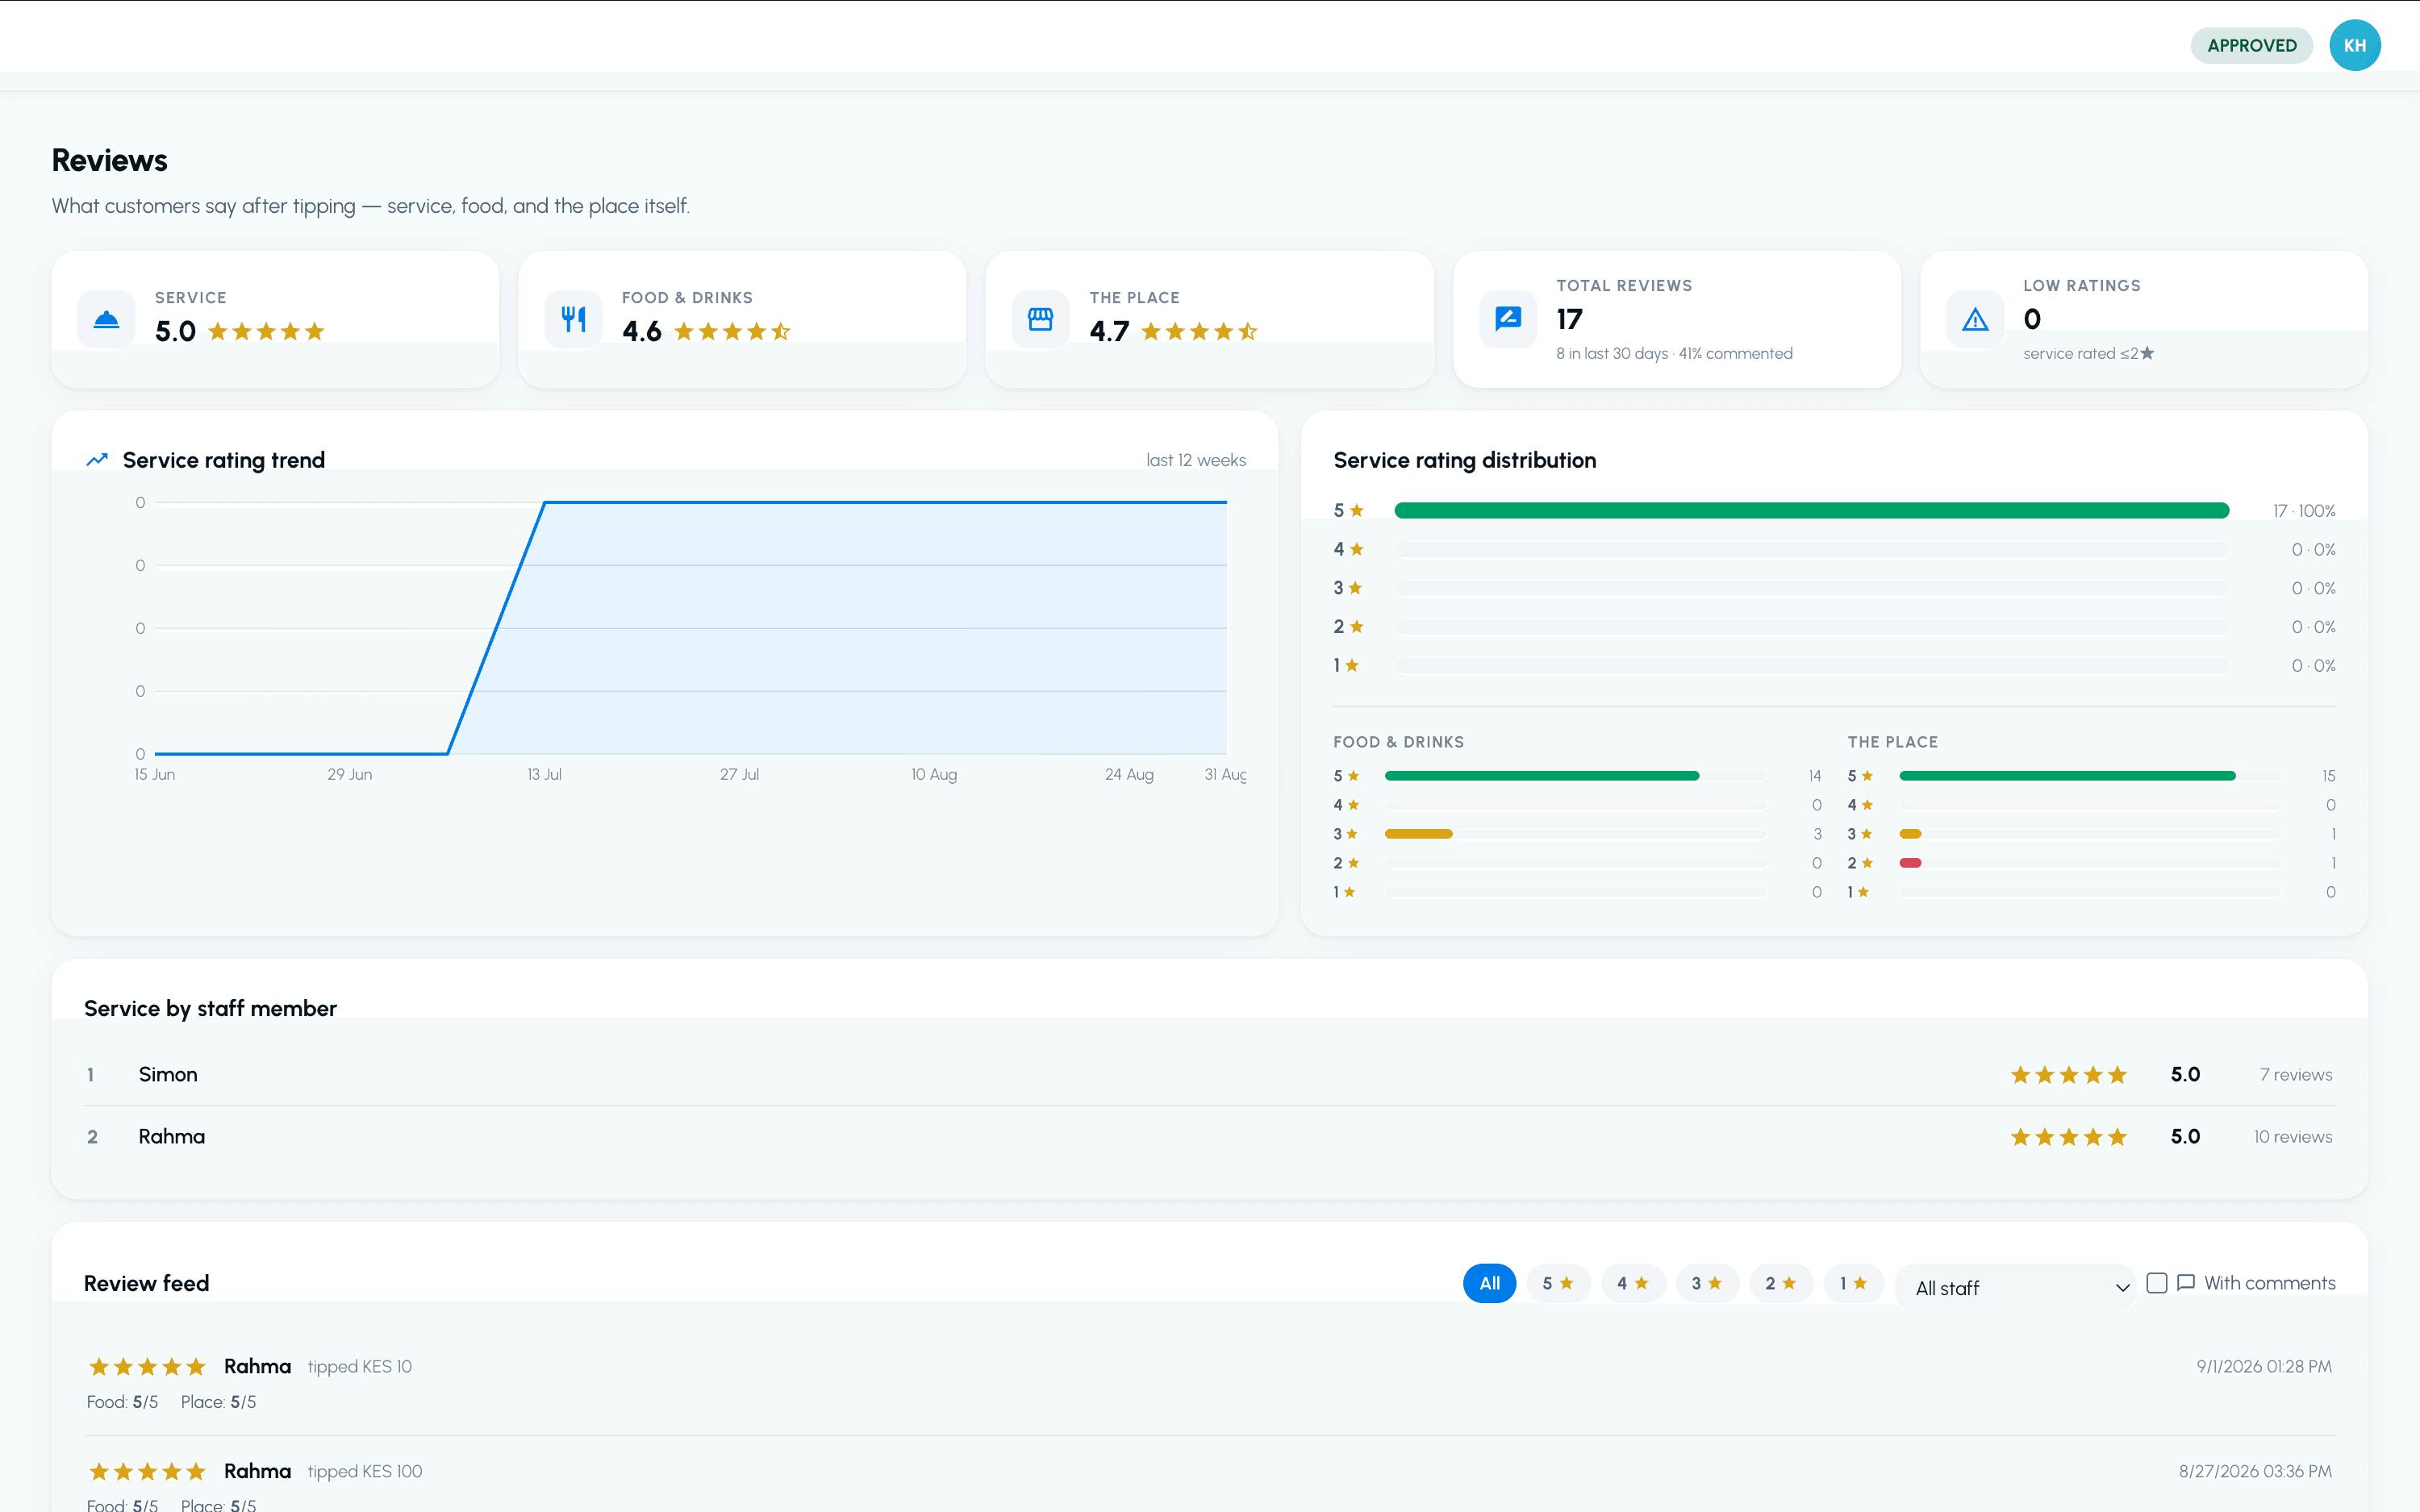Click Simon's five-star rating
This screenshot has height=1512, width=2420.
tap(2068, 1075)
